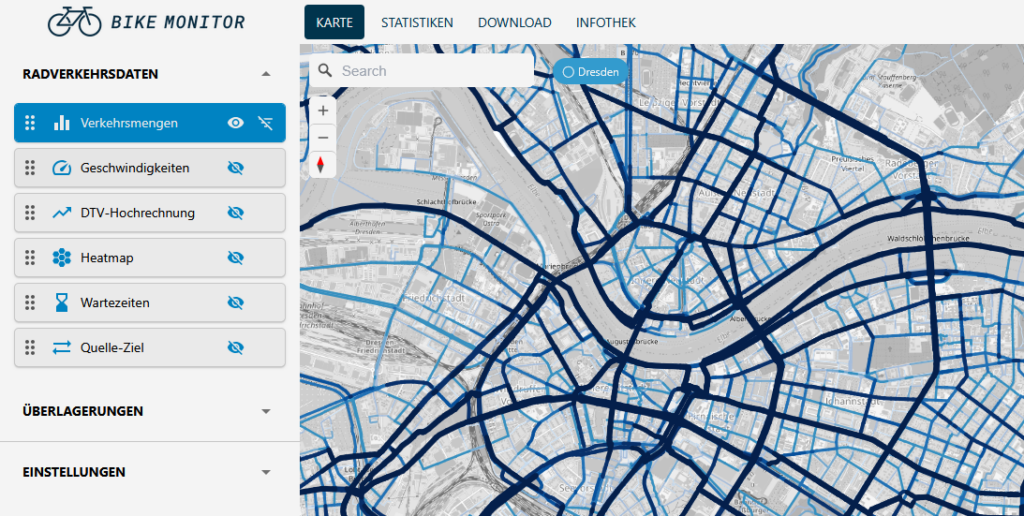Click the filter-off icon on Verkehrsmengen

(264, 123)
